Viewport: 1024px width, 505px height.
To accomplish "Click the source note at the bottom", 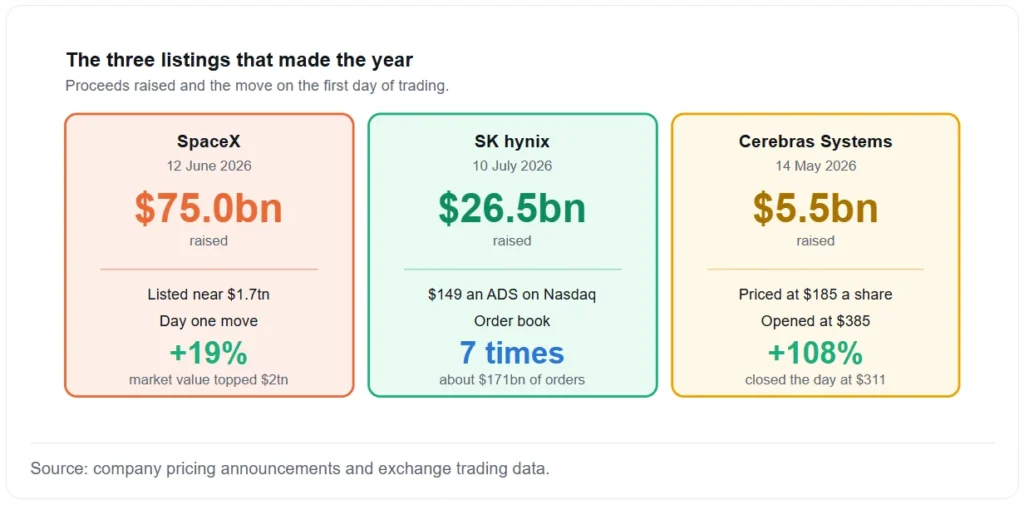I will [x=290, y=468].
